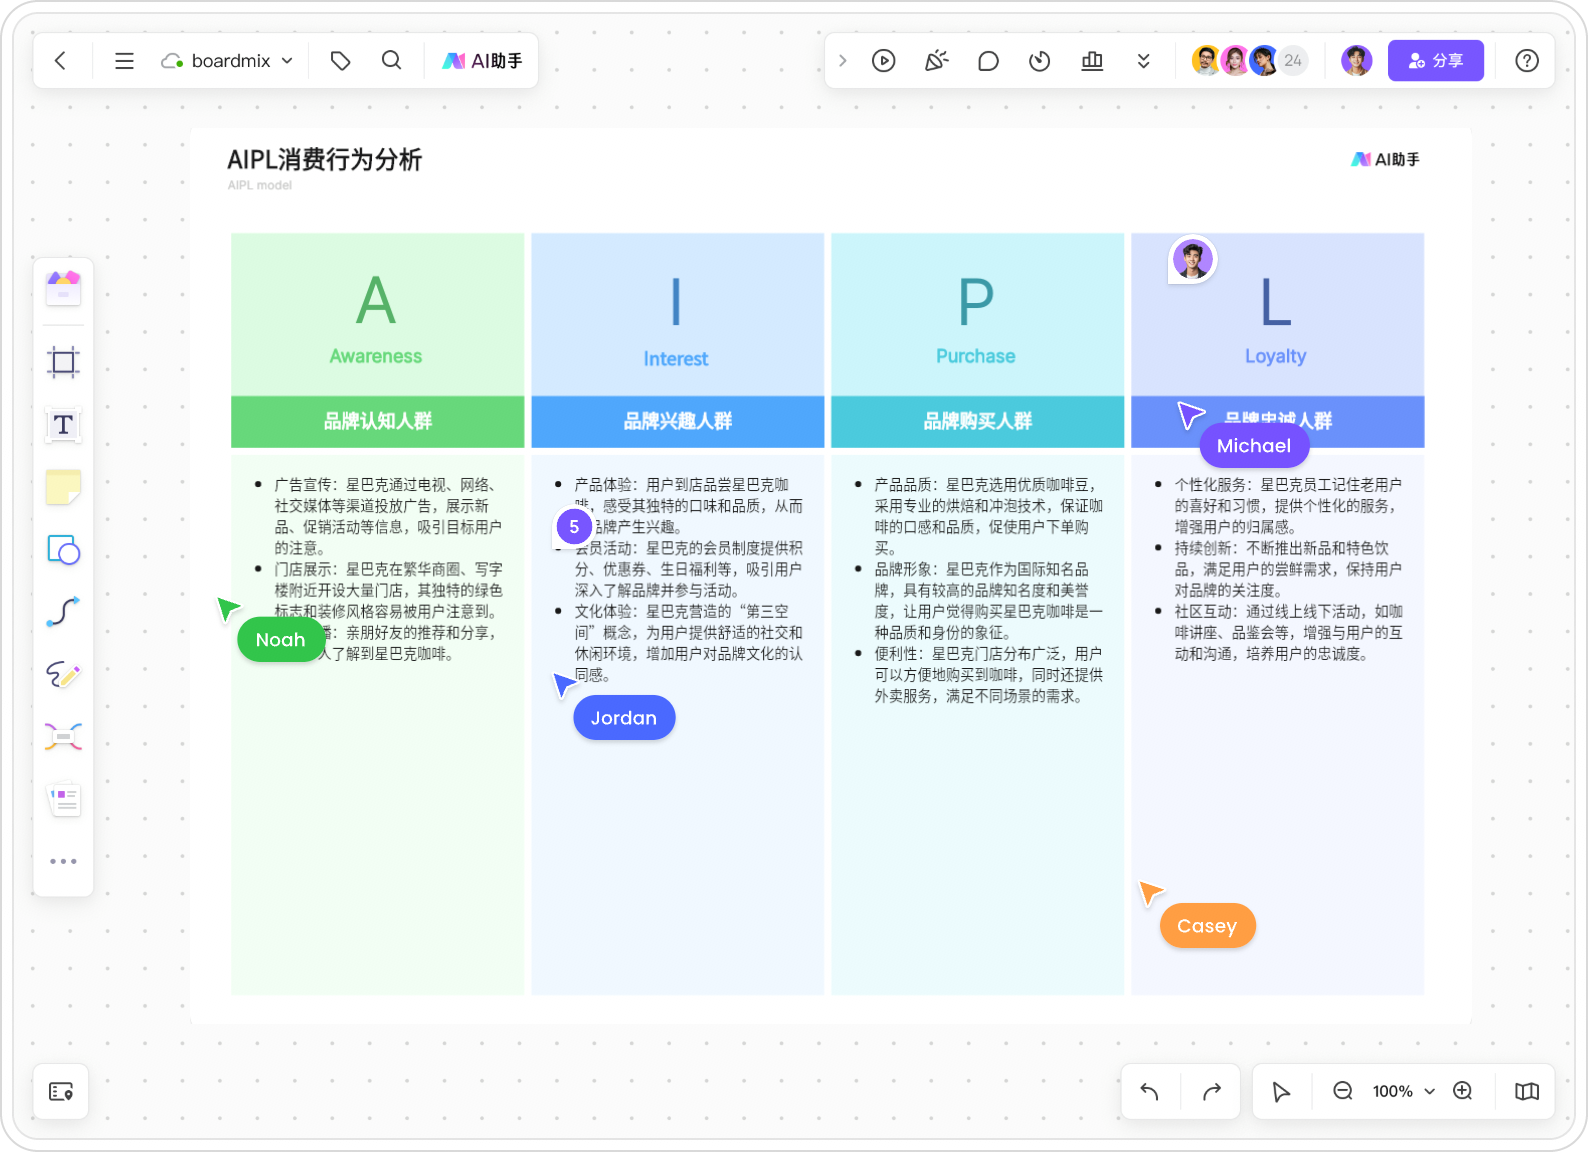Select the Text tool

tap(63, 425)
